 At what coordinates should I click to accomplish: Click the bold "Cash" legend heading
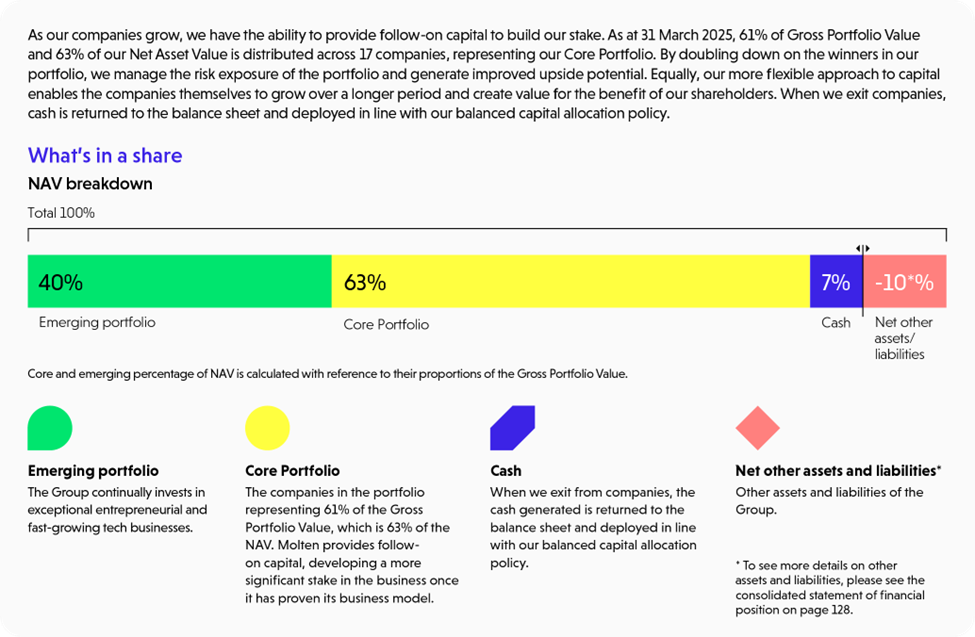[505, 470]
